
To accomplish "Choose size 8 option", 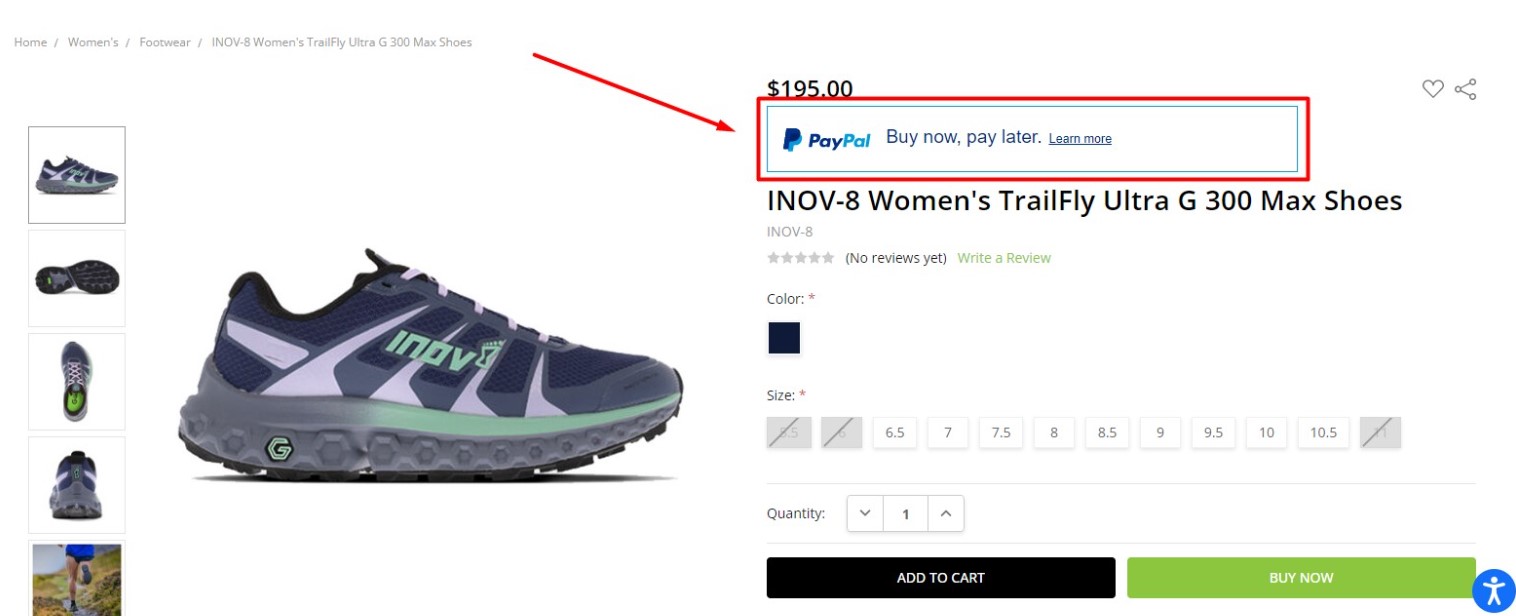I will coord(1054,433).
